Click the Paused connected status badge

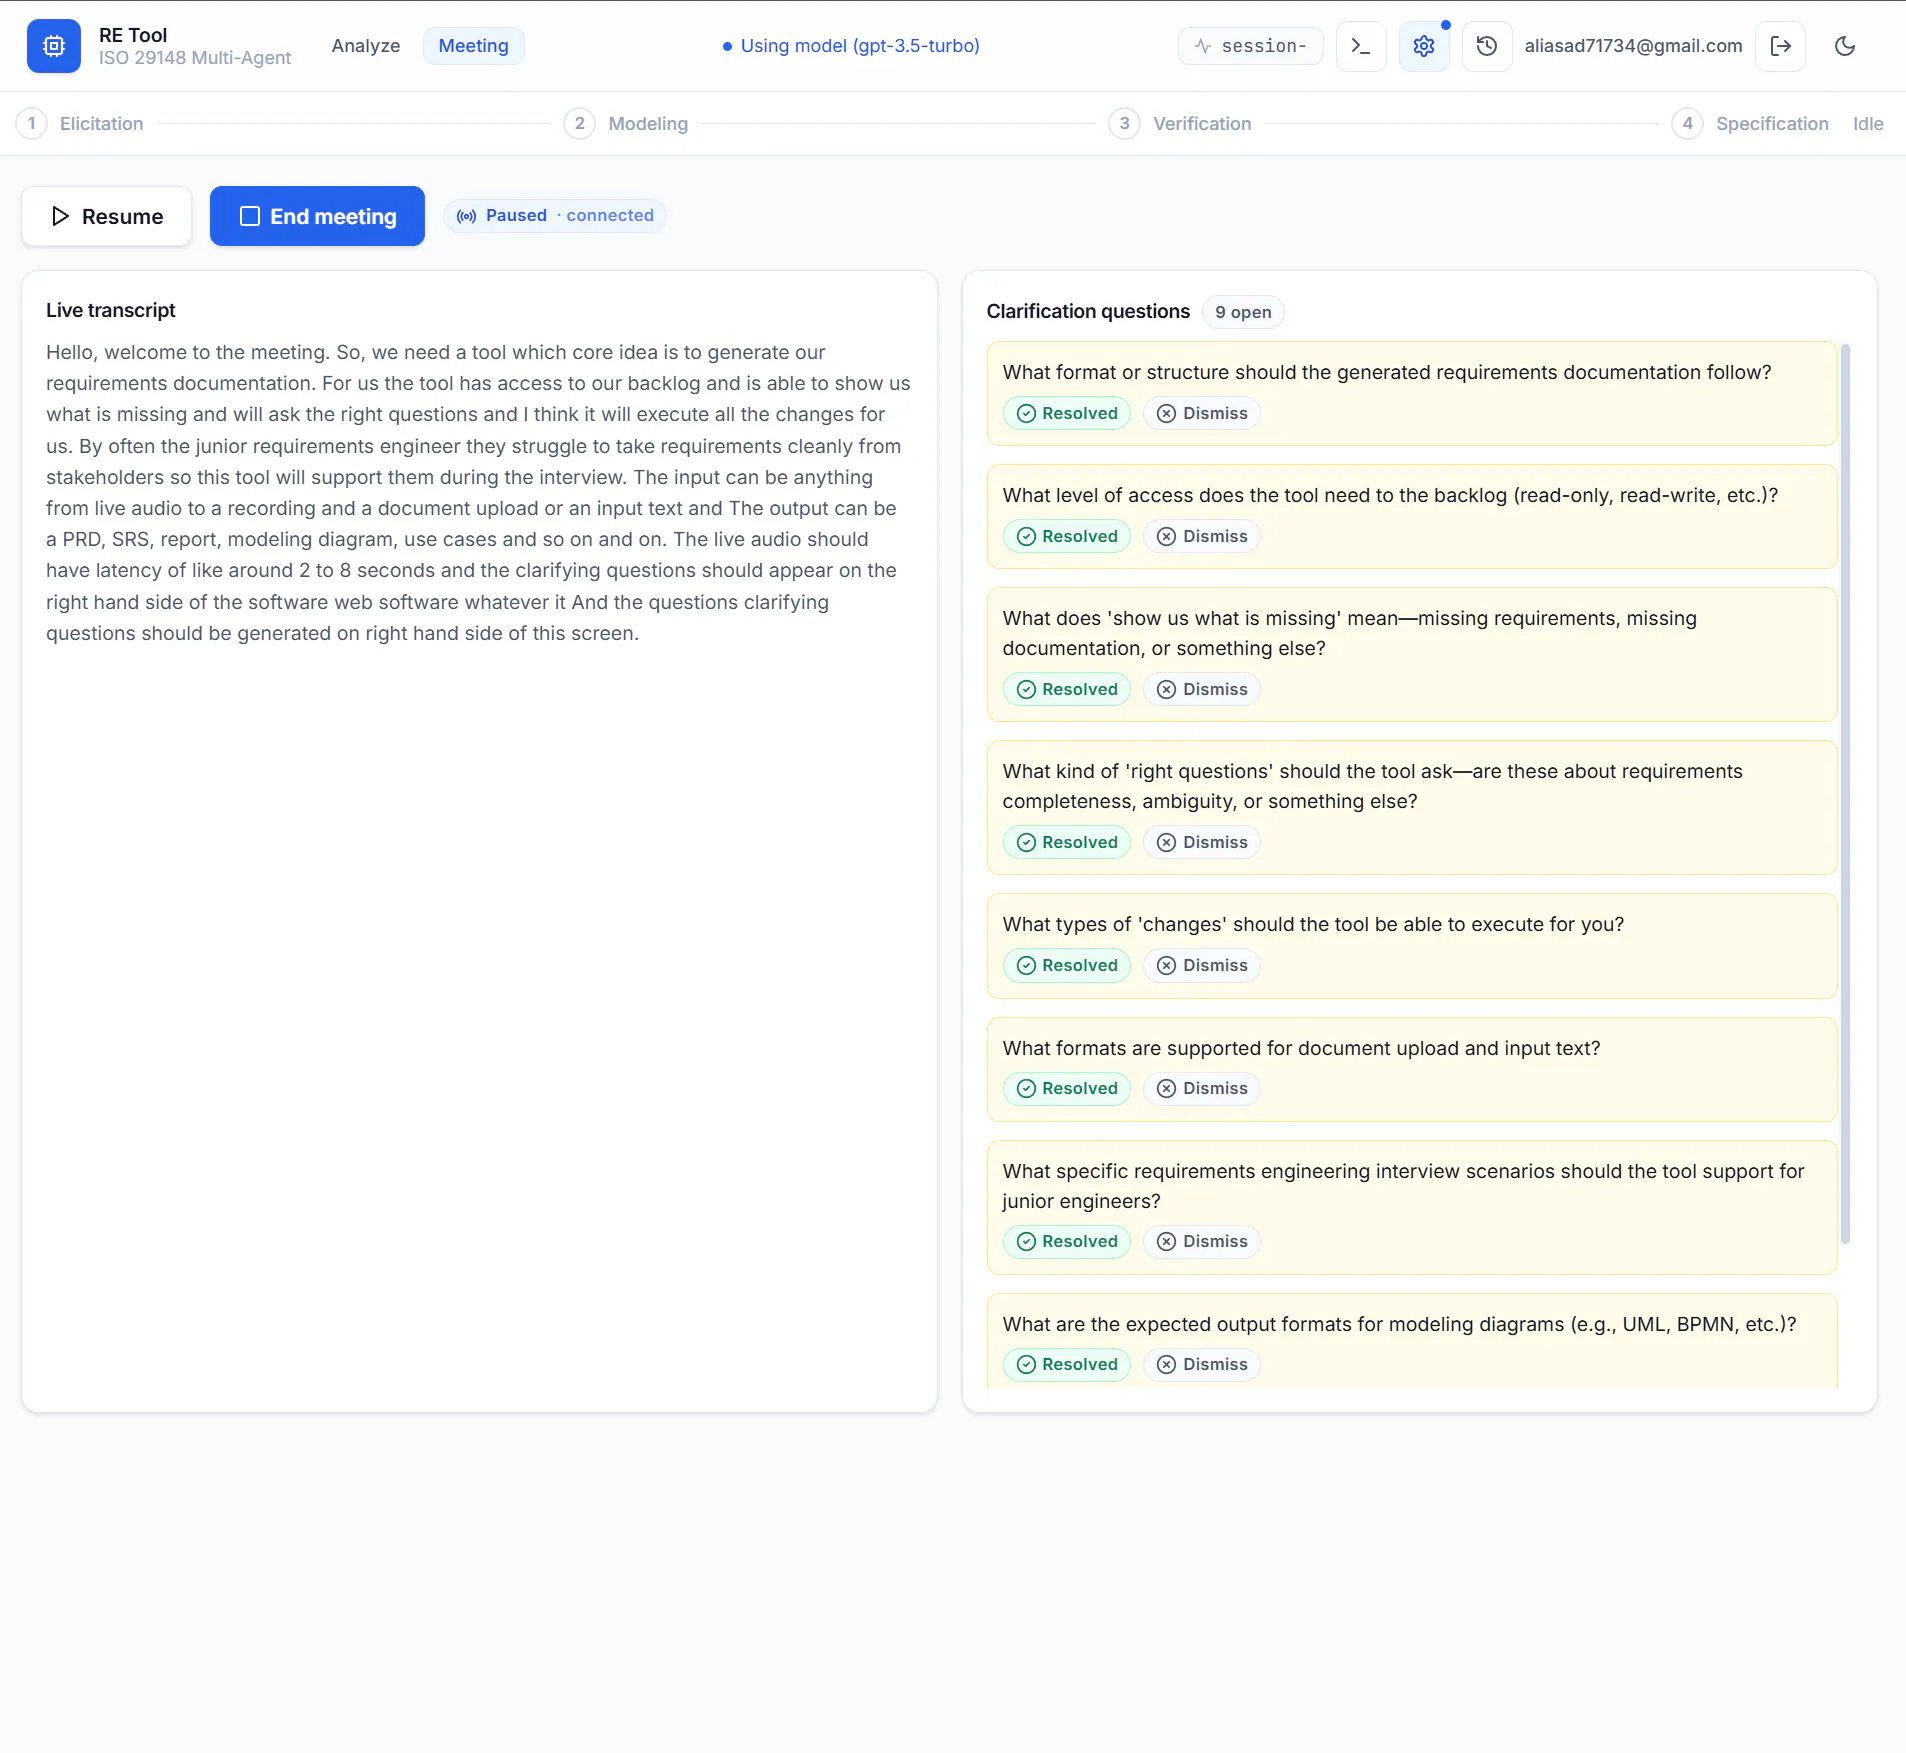pyautogui.click(x=555, y=216)
